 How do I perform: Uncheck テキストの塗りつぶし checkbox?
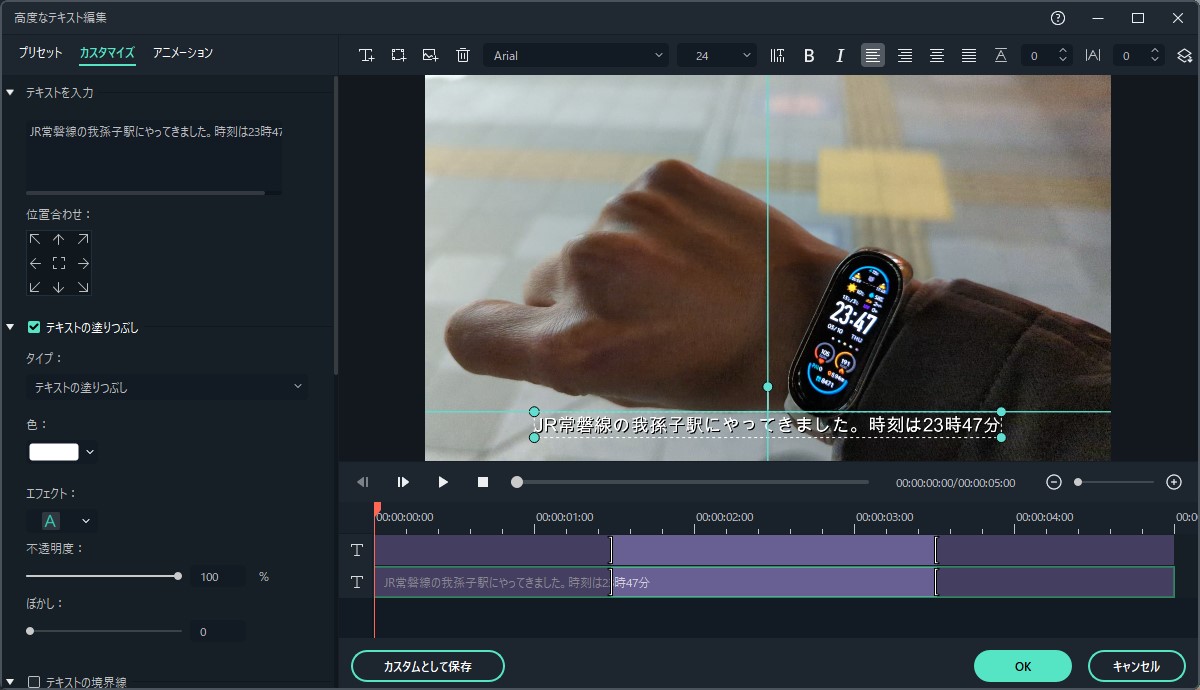[34, 327]
